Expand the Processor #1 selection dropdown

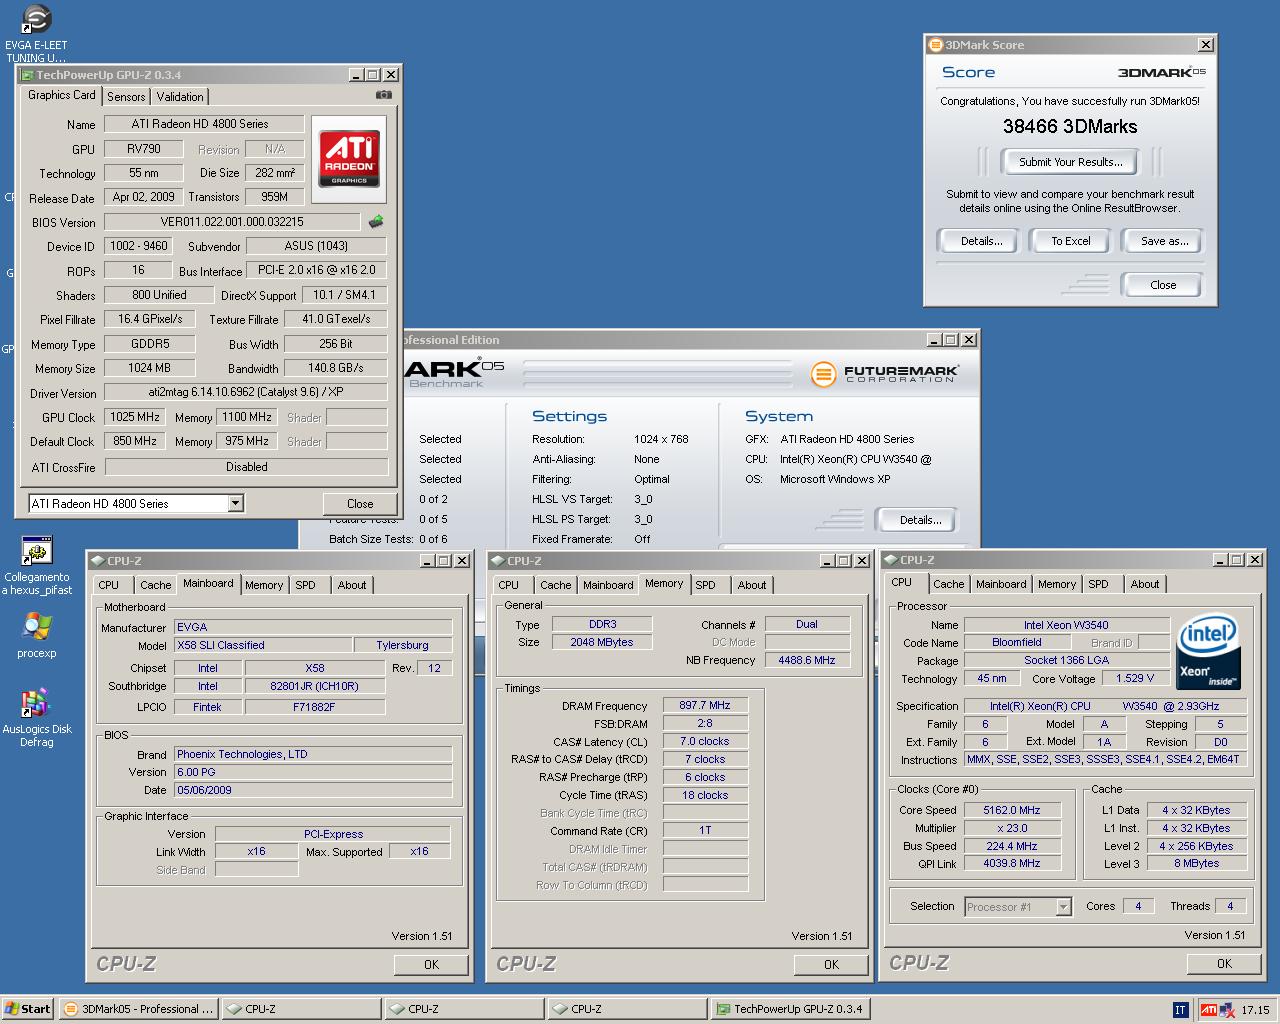pos(1063,907)
